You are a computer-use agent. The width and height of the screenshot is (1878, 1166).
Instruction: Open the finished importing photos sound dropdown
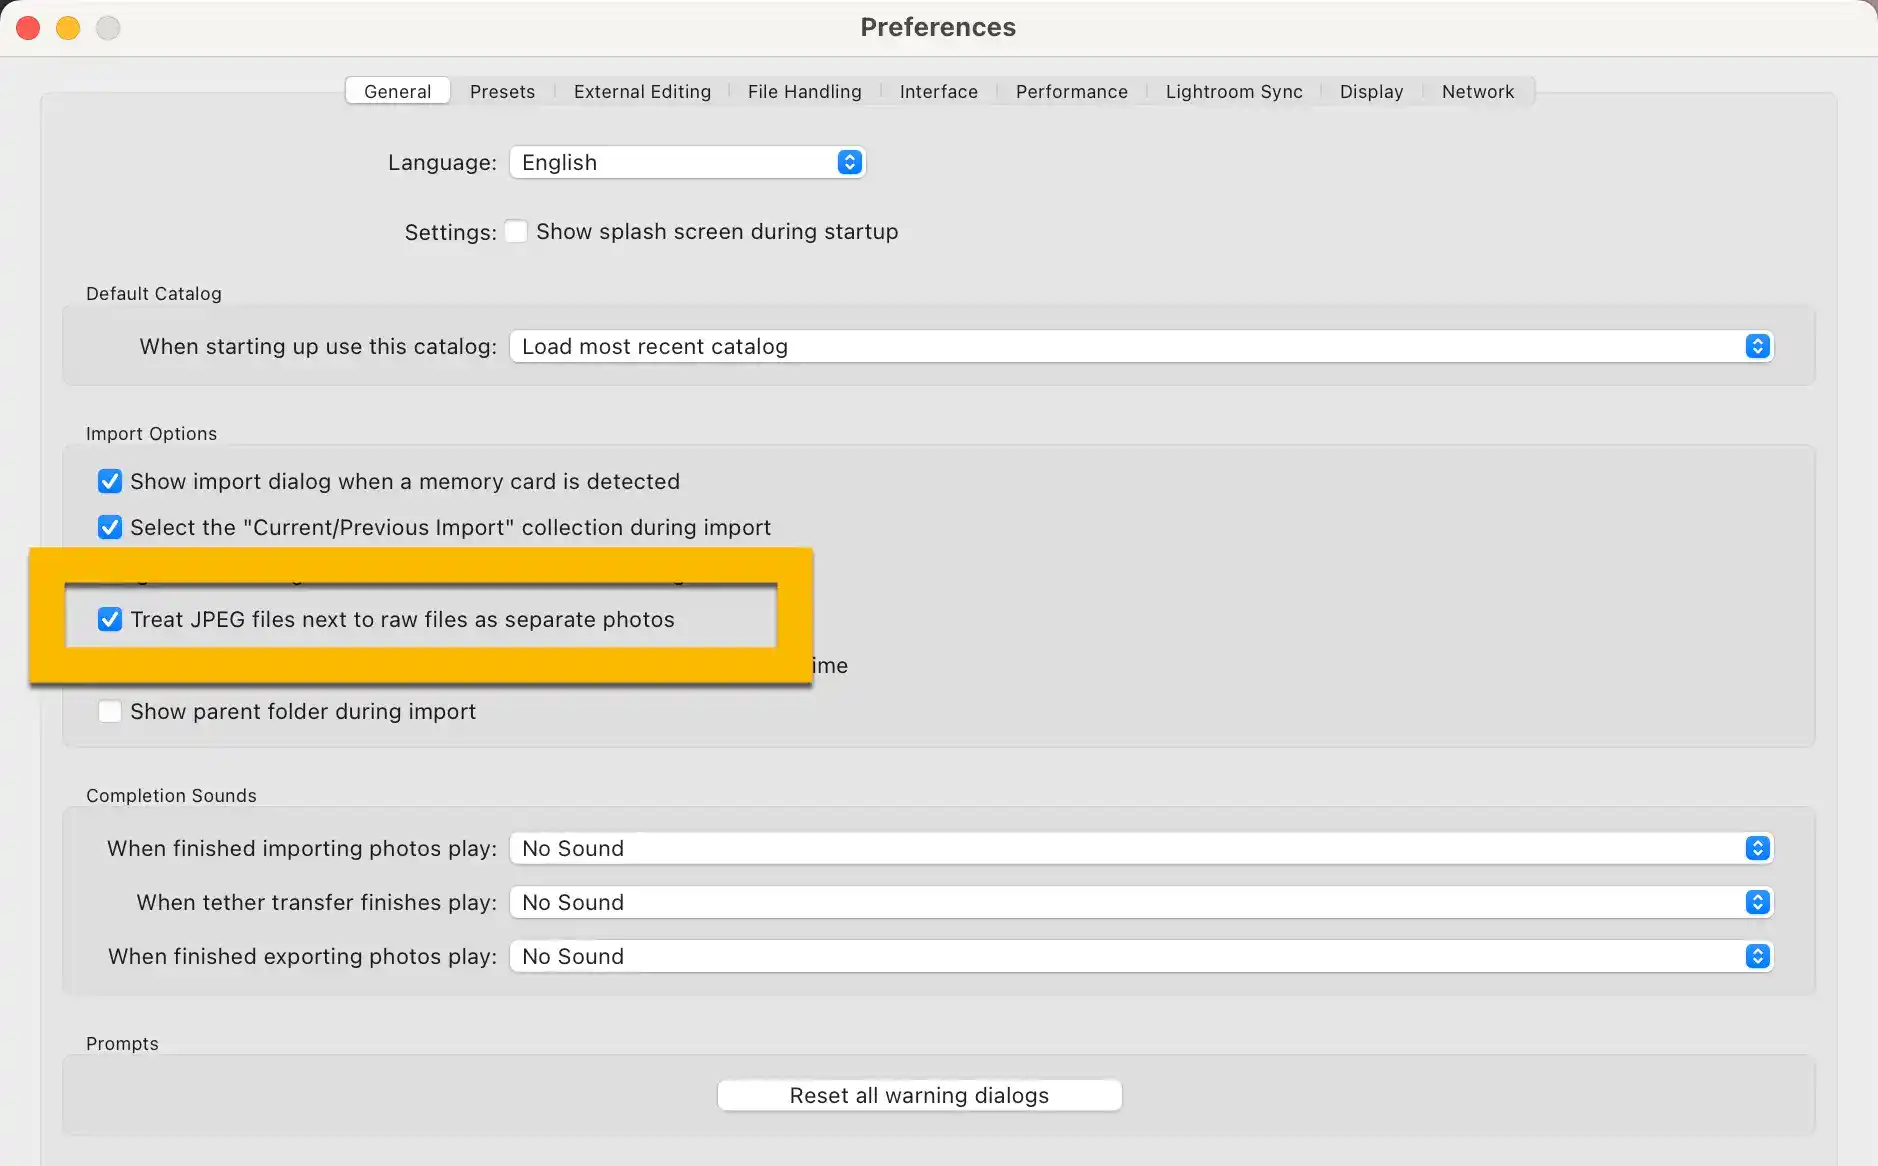point(1141,848)
